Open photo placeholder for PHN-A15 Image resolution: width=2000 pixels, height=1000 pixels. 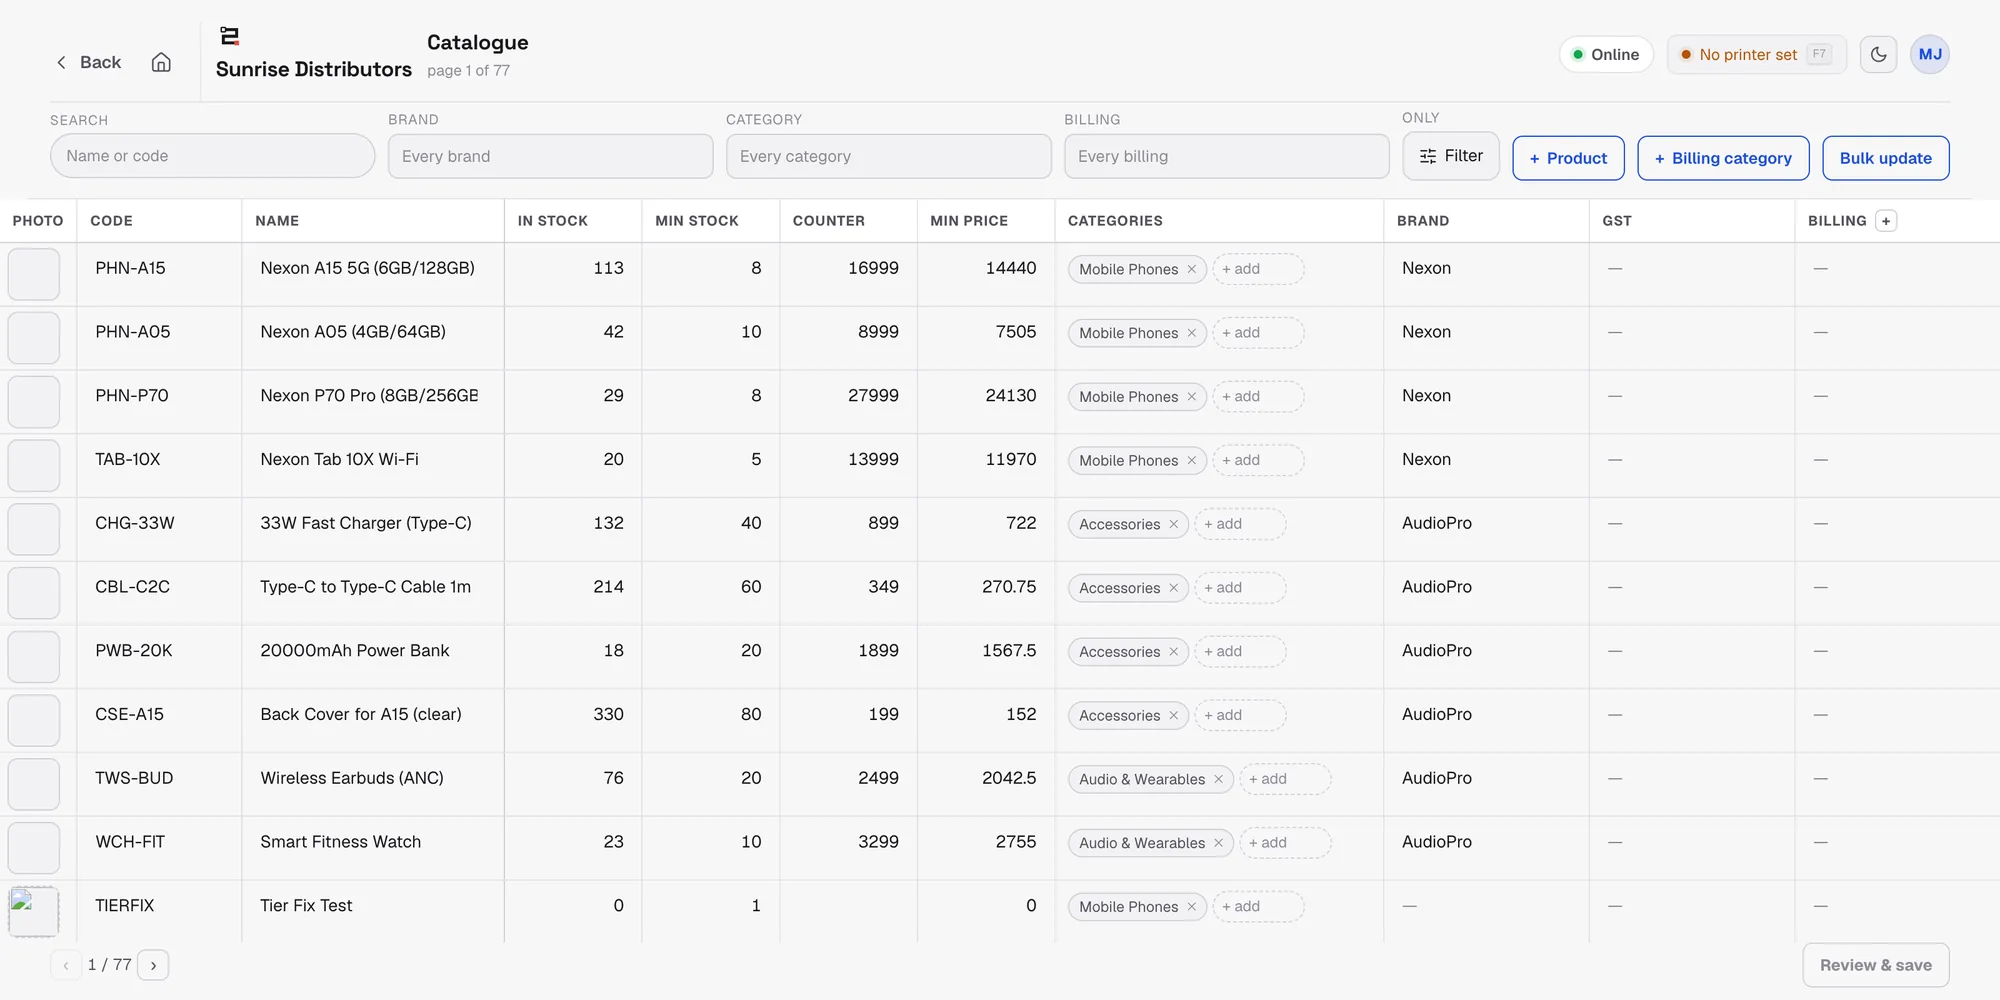[x=34, y=274]
